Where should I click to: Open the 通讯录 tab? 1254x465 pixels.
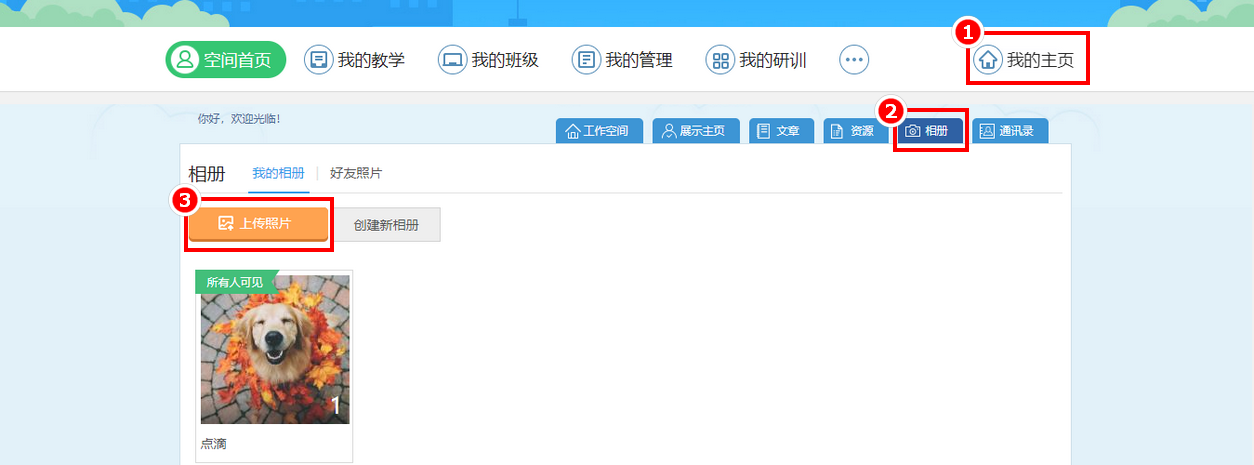pos(1009,131)
